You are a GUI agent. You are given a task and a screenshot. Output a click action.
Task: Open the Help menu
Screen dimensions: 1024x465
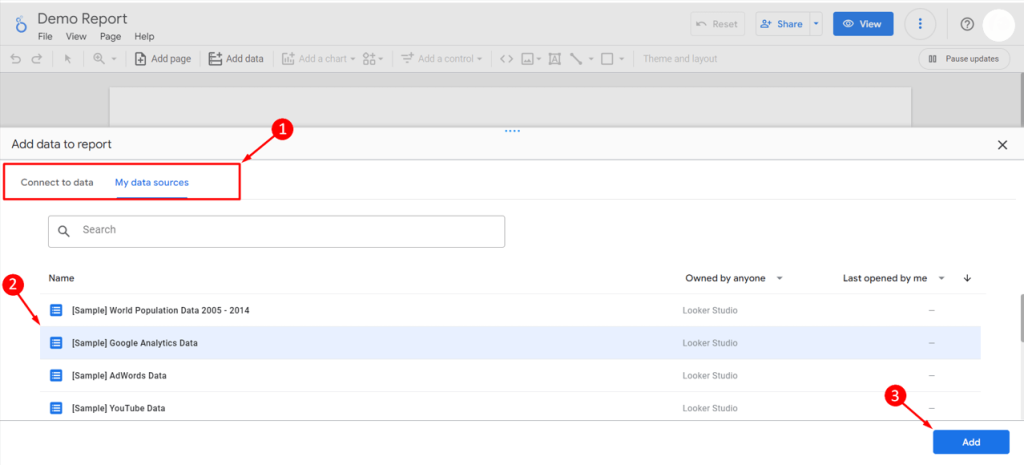[x=144, y=37]
